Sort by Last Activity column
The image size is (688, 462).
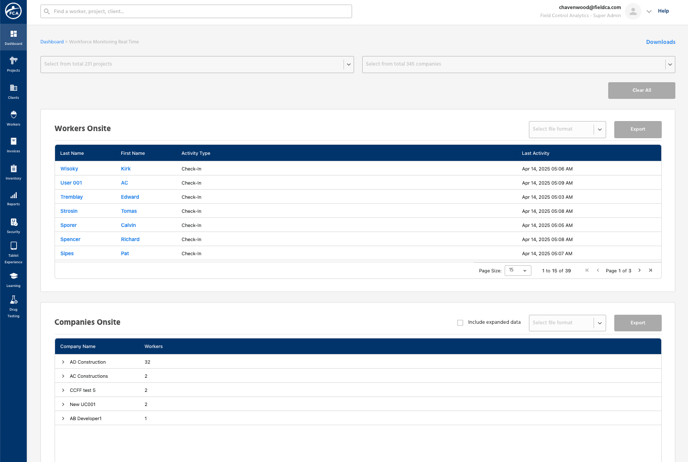[535, 153]
